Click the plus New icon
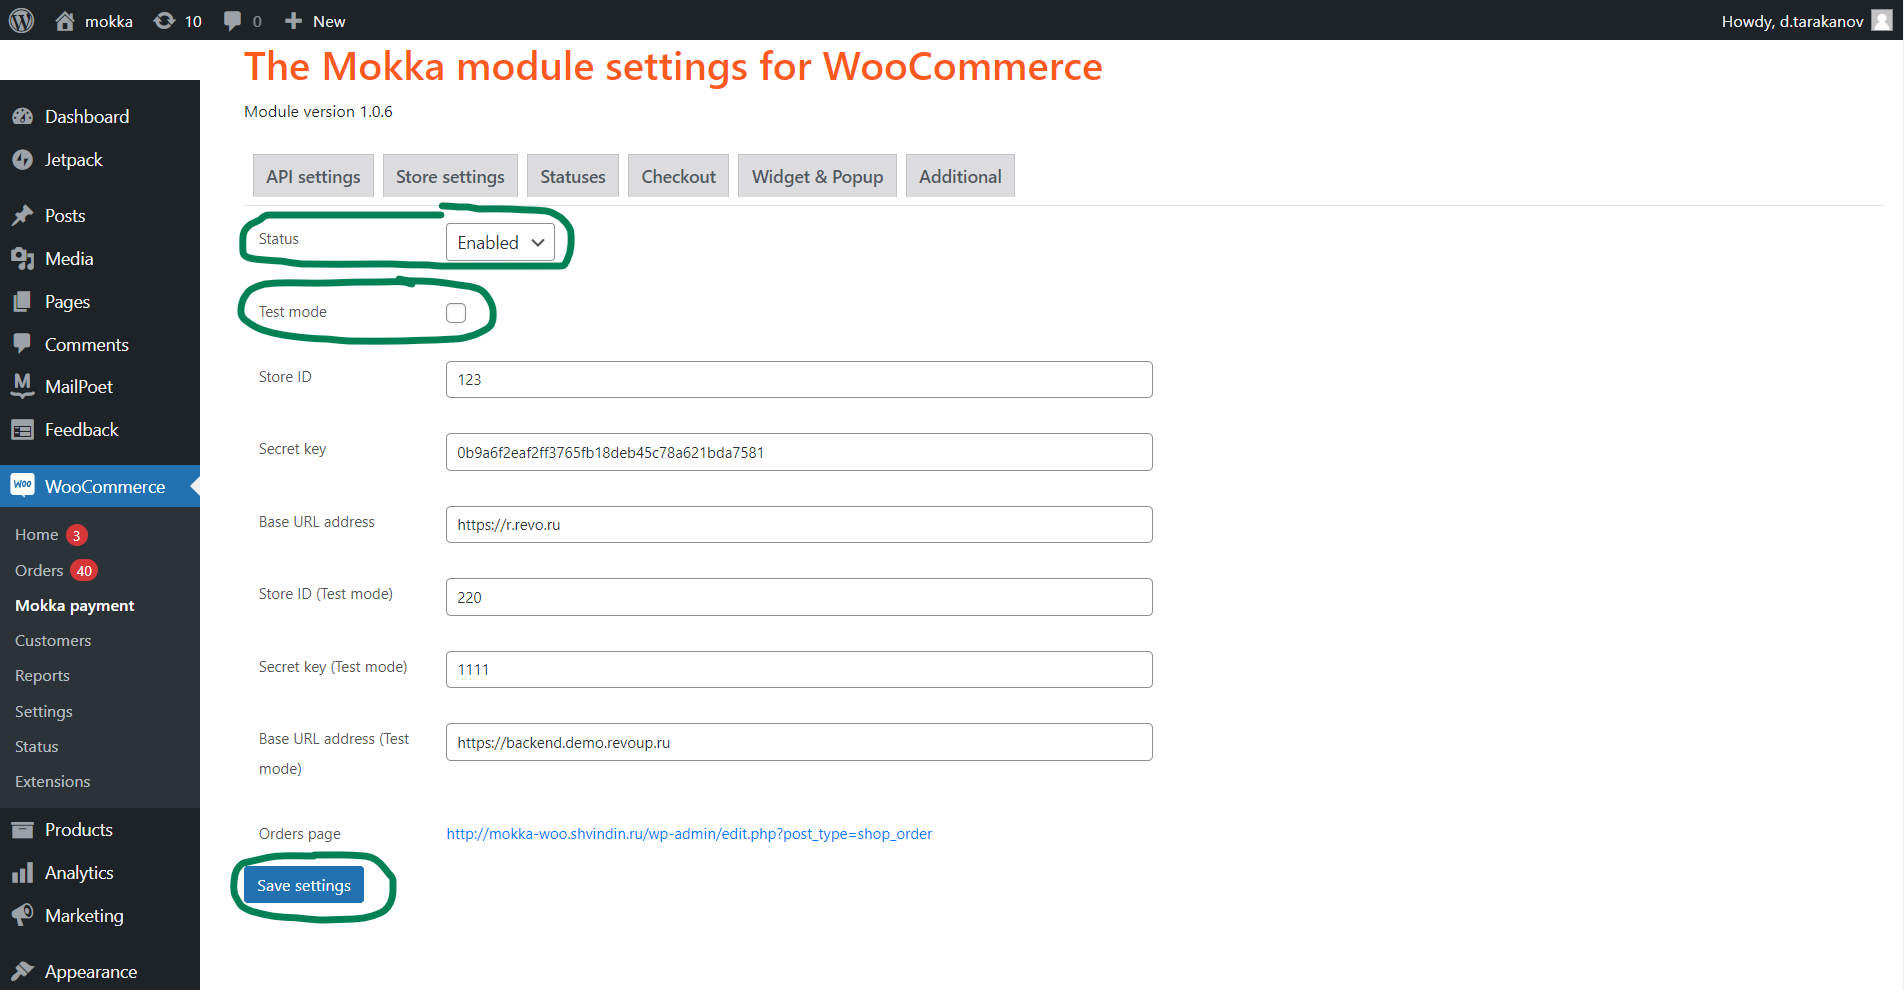This screenshot has height=990, width=1904. click(293, 21)
